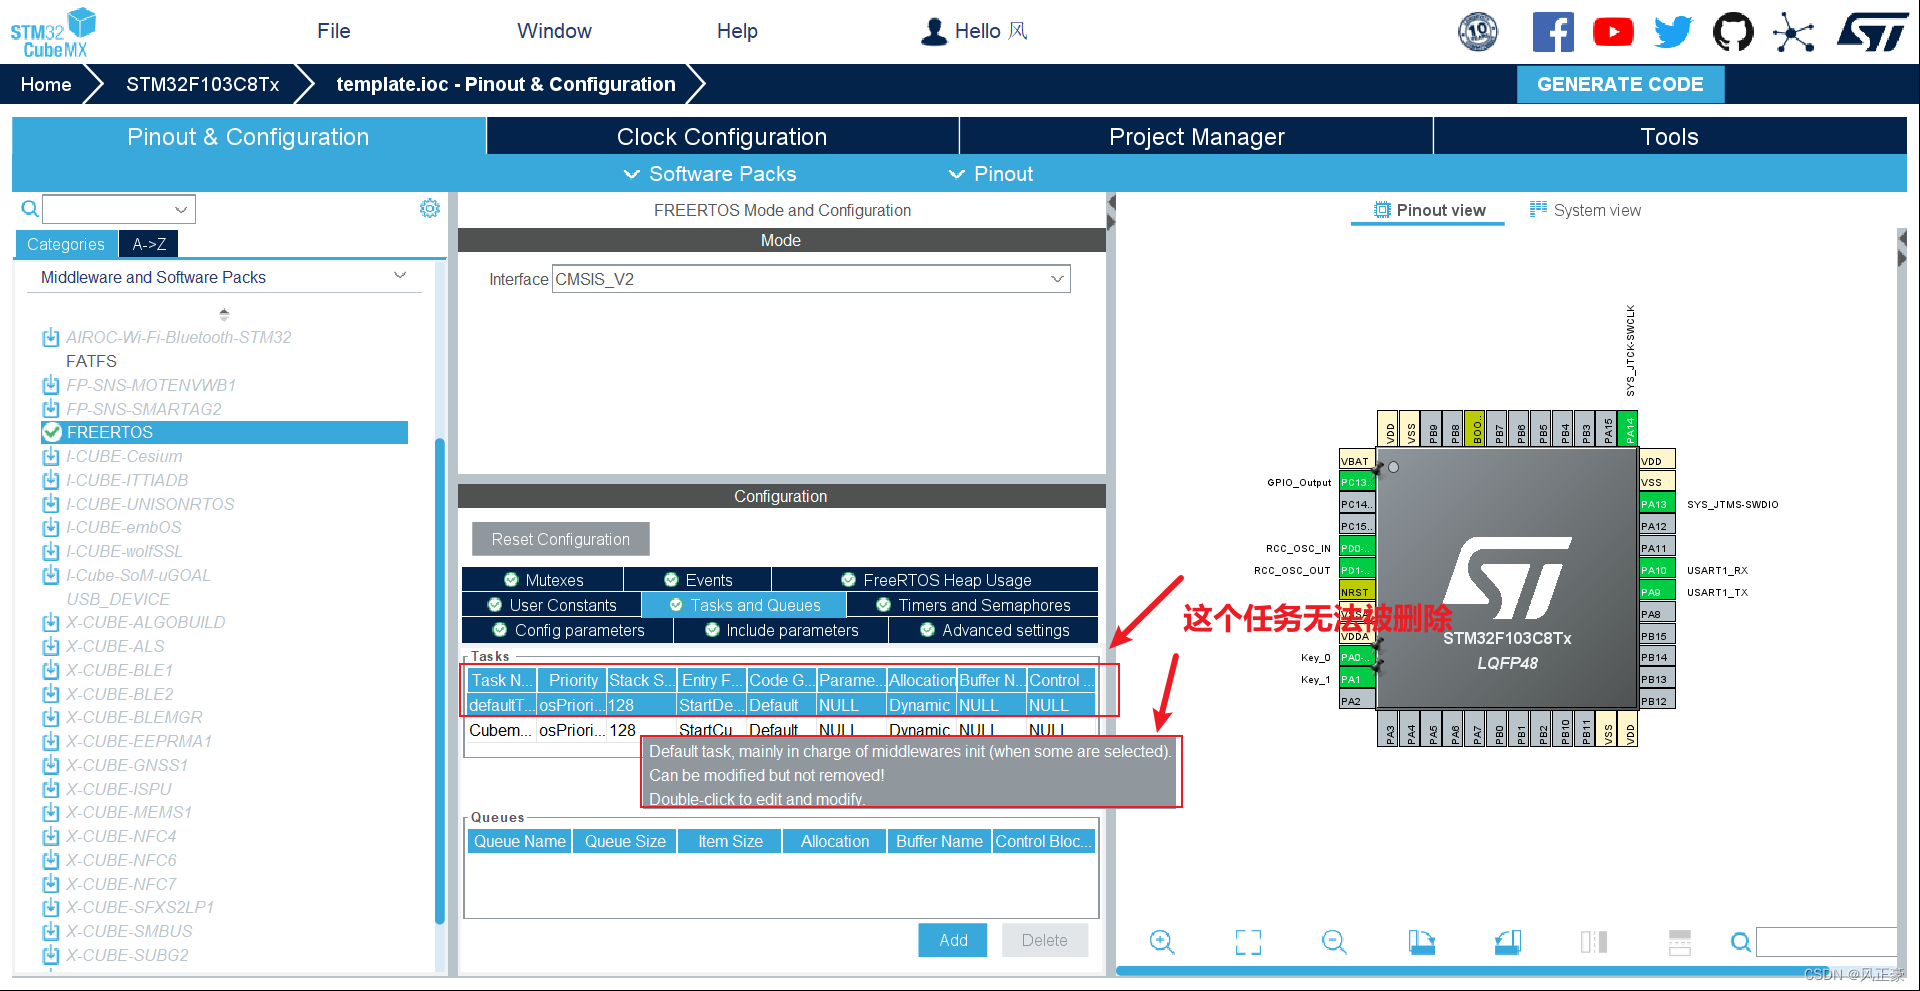Click the Add queue button
Viewport: 1920px width, 991px height.
coord(953,940)
